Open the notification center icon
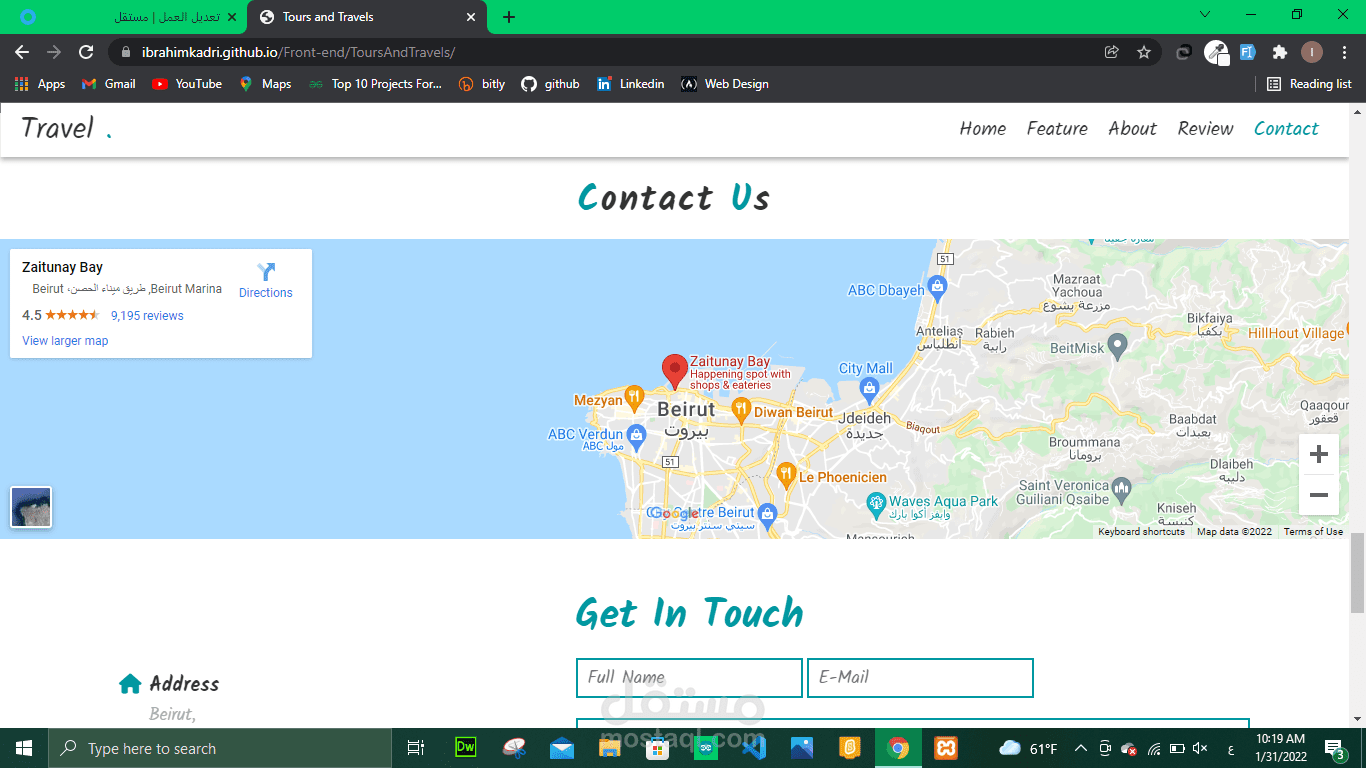 pyautogui.click(x=1334, y=748)
